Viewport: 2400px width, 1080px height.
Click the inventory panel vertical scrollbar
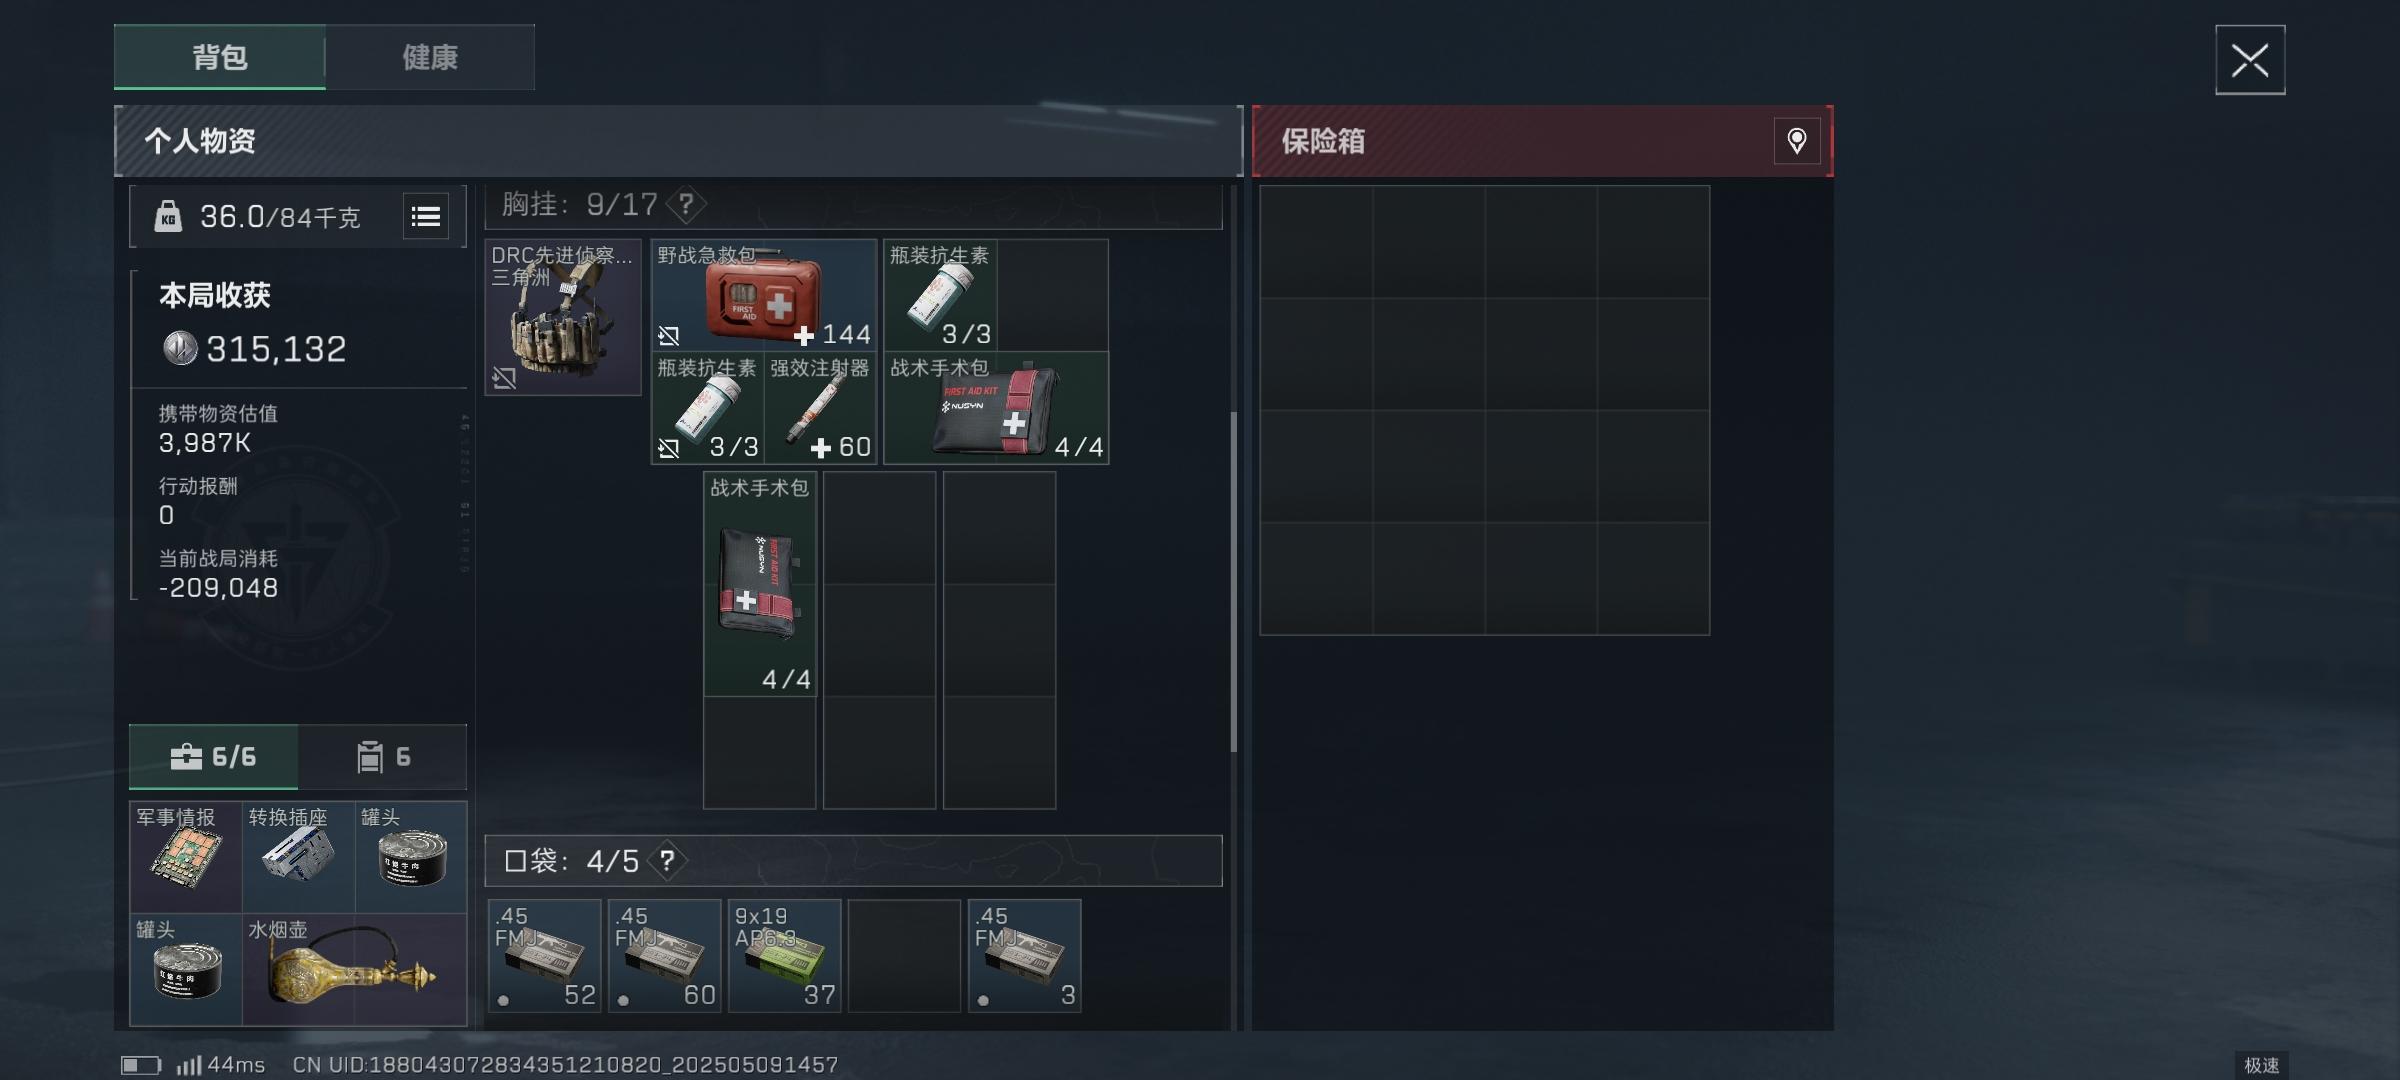[1234, 580]
